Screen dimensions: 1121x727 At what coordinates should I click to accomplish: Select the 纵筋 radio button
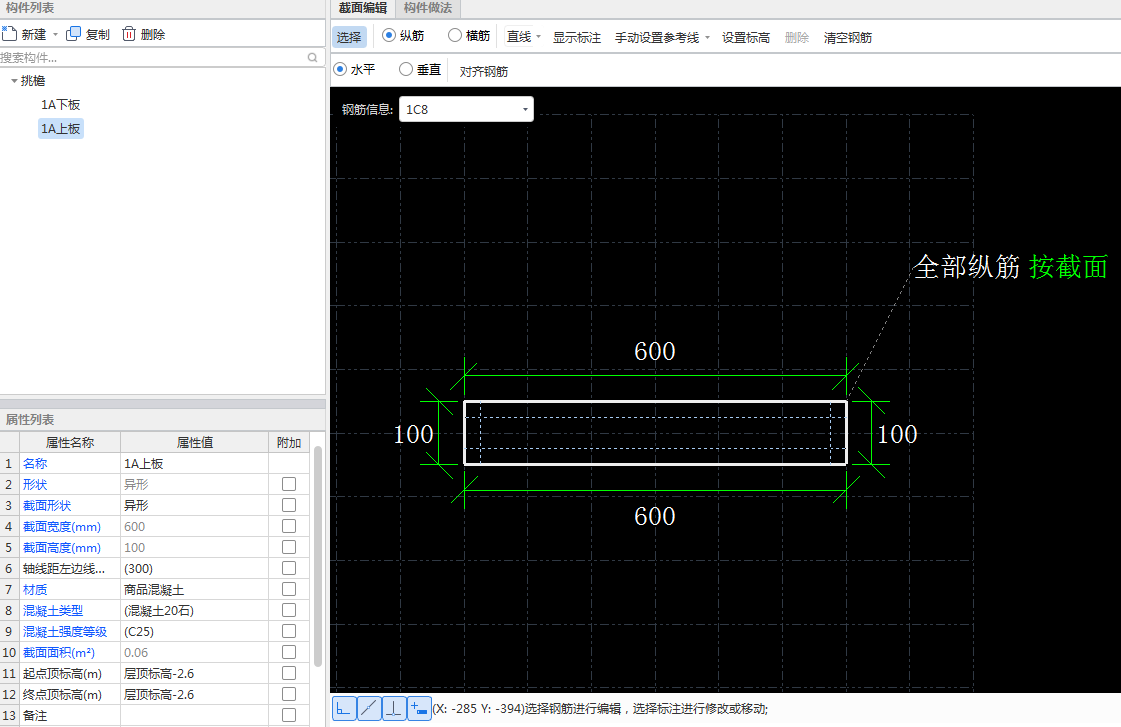pos(389,35)
